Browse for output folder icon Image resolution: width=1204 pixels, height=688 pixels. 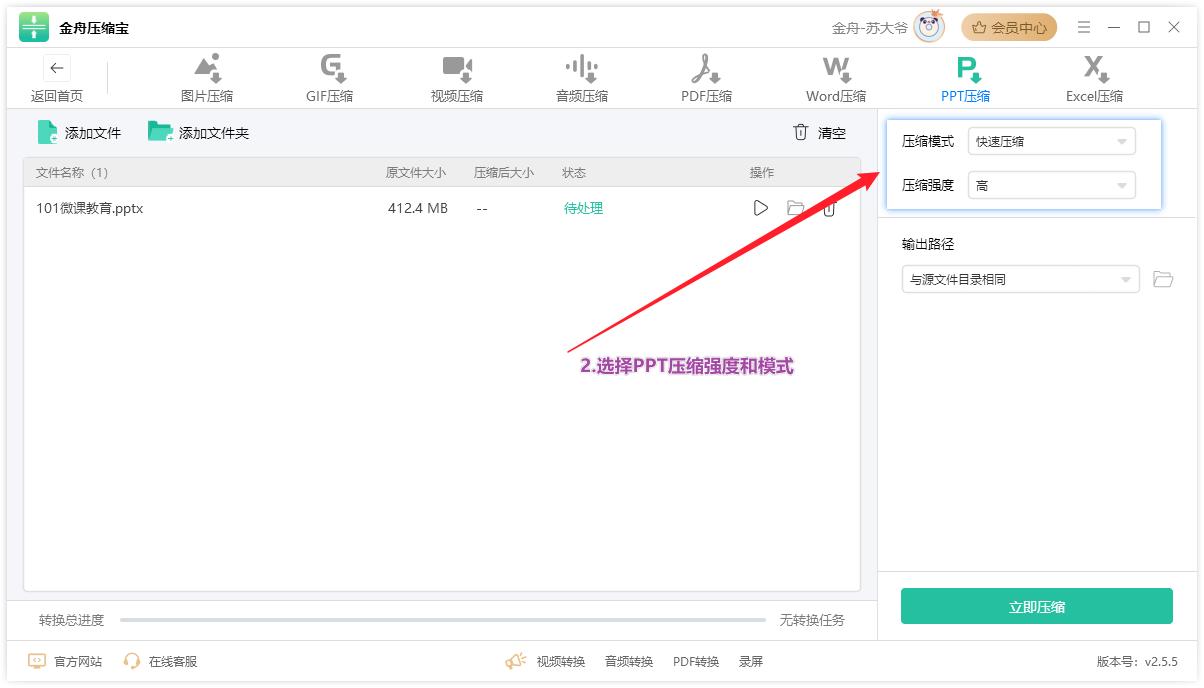click(1162, 280)
